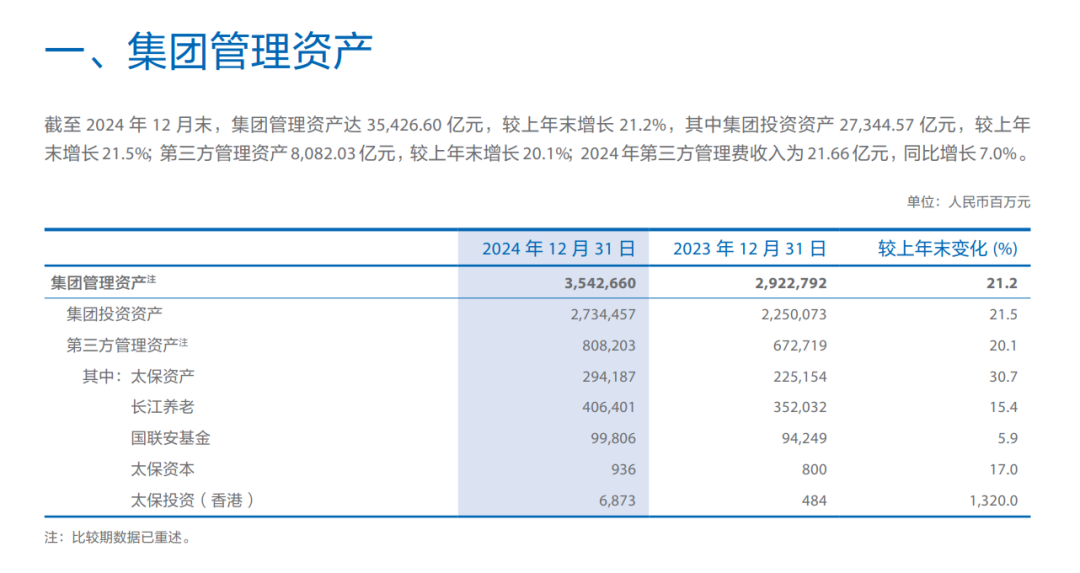The height and width of the screenshot is (573, 1080).
Task: Click the 较上年末变化 (%) column header
Action: pos(947,249)
